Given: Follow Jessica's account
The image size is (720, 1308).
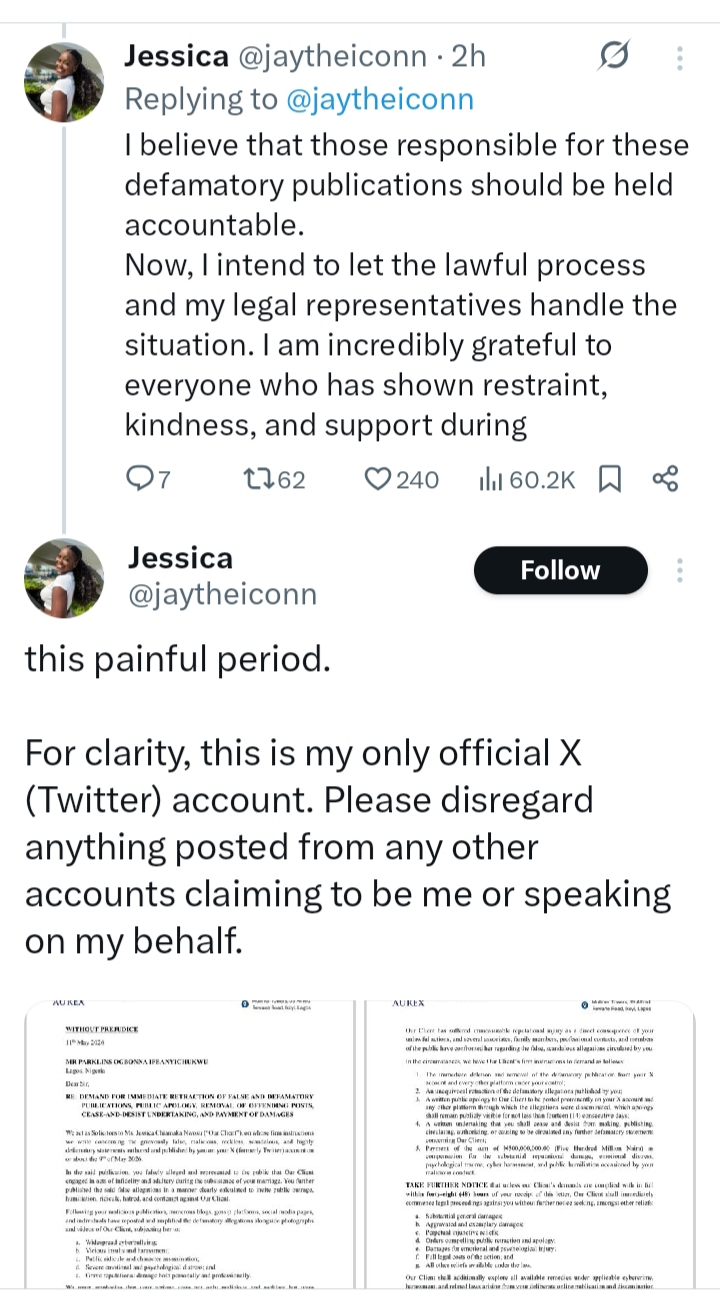Looking at the screenshot, I should pyautogui.click(x=560, y=570).
